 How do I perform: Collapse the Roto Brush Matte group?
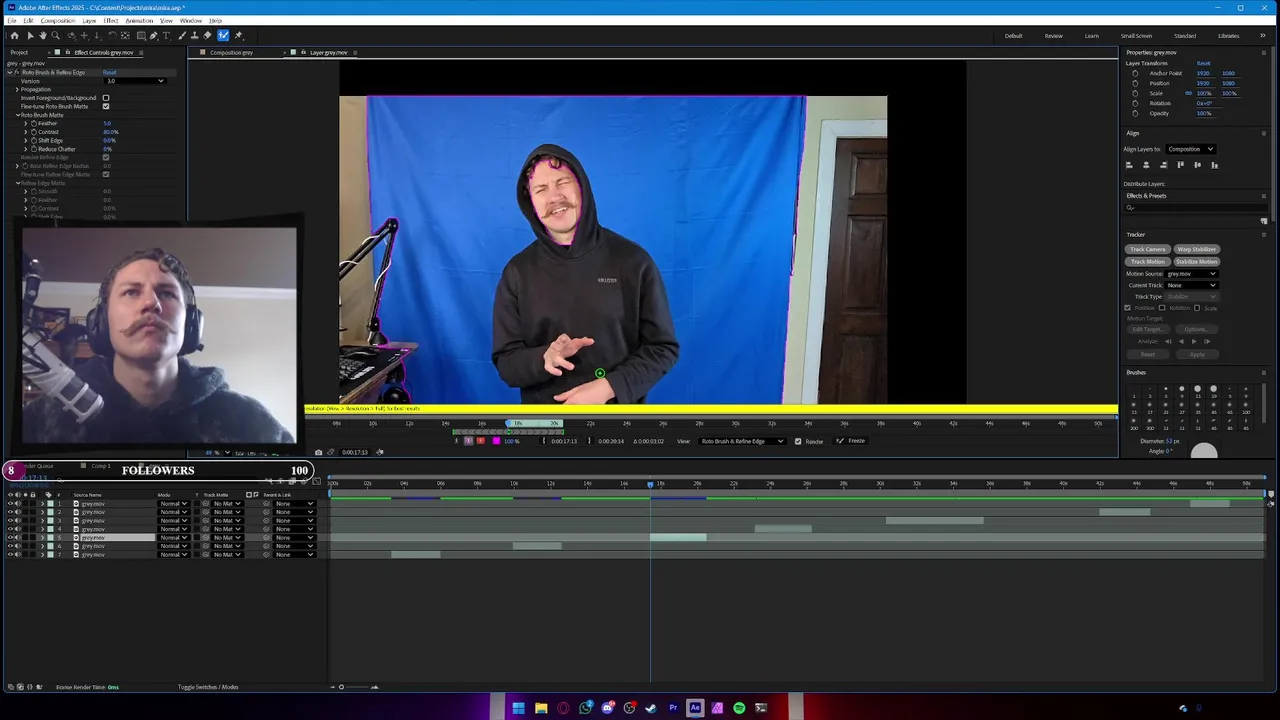pyautogui.click(x=18, y=115)
